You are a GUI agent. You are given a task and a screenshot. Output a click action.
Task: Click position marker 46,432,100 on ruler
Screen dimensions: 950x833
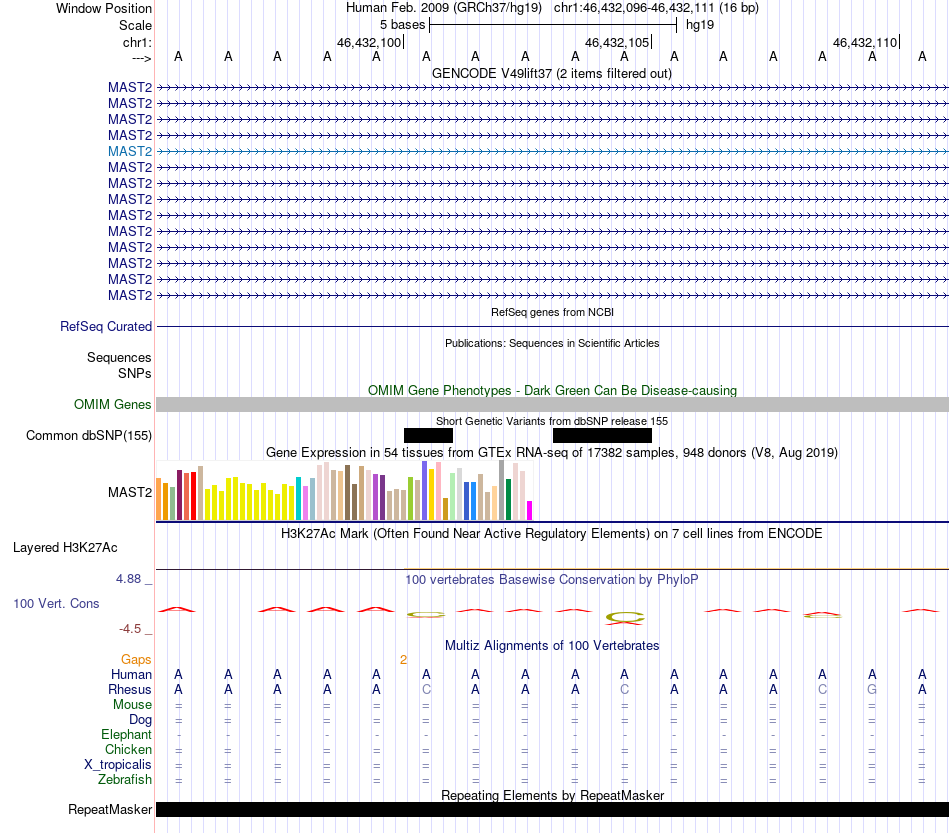[369, 42]
